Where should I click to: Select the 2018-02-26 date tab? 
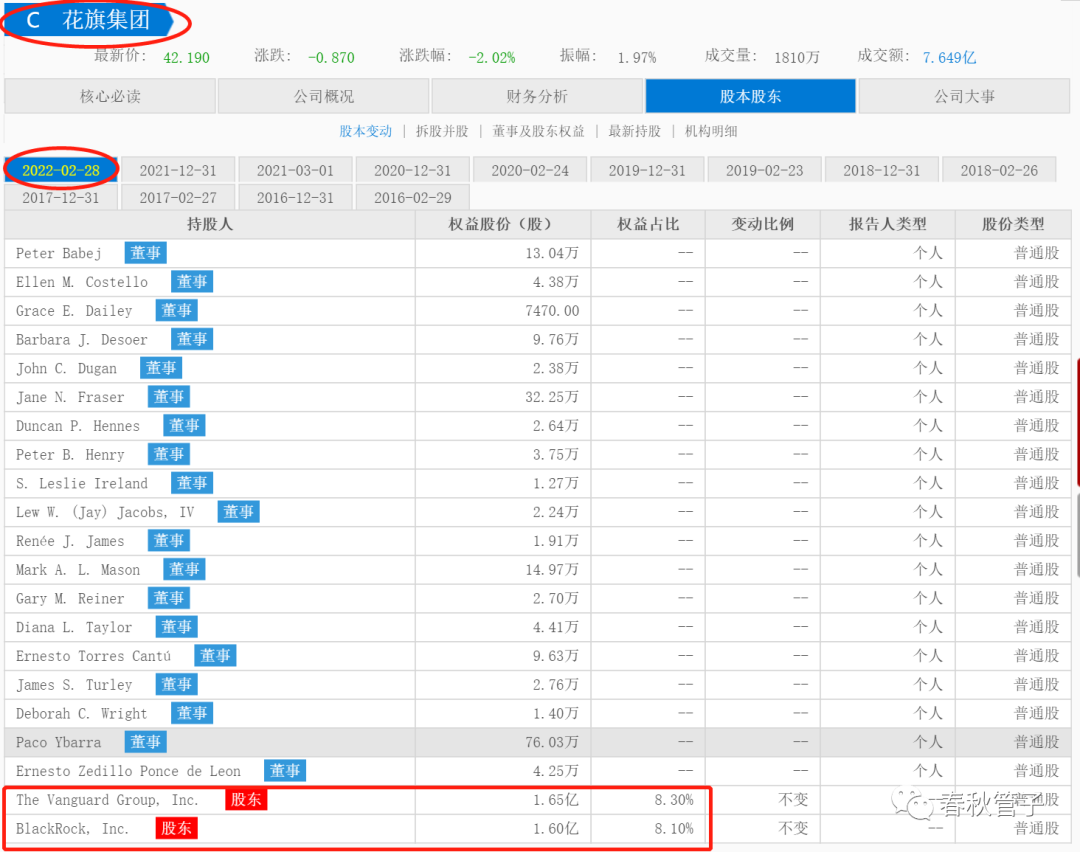pos(999,170)
